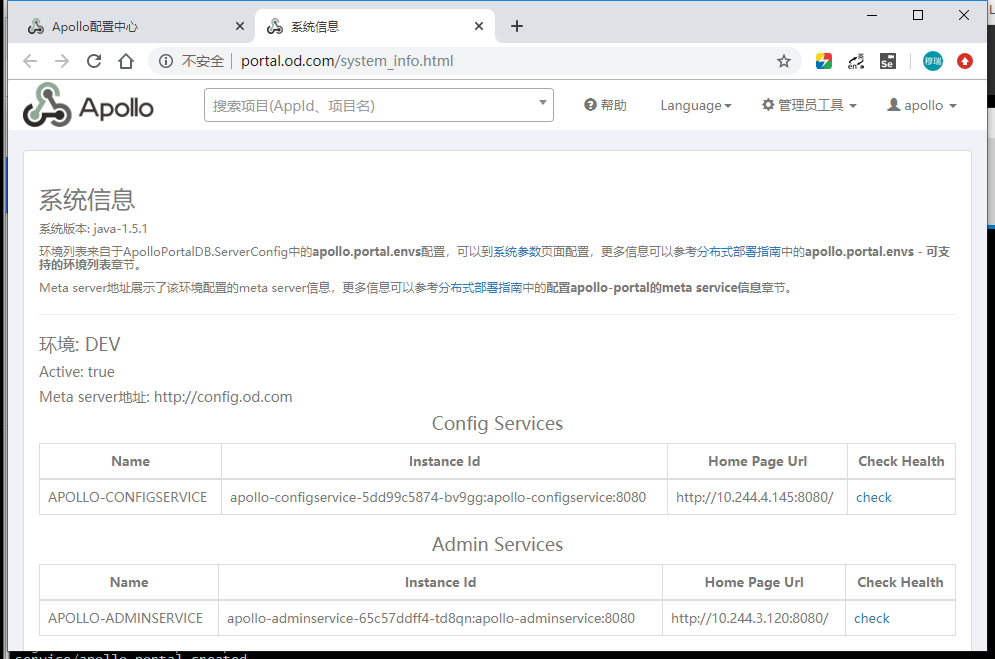Image resolution: width=995 pixels, height=659 pixels.
Task: Click the not-secure site info icon
Action: coord(166,61)
